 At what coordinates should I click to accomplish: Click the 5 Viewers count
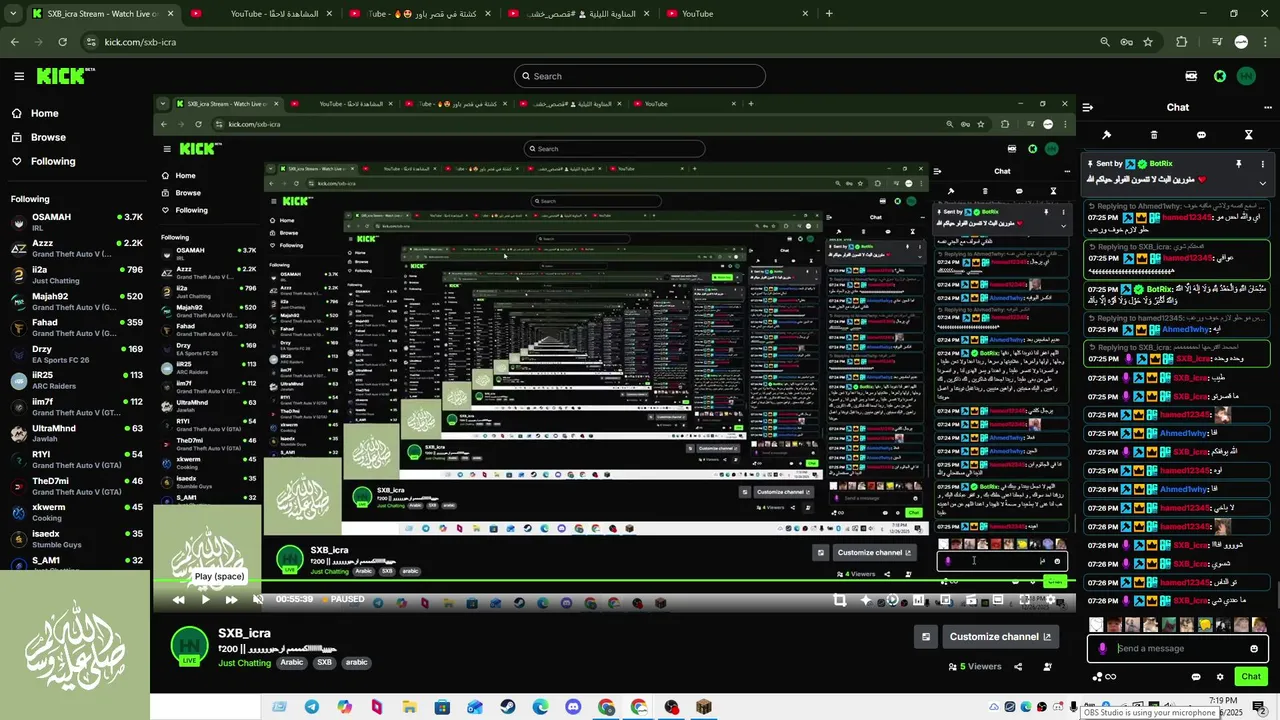tap(975, 667)
